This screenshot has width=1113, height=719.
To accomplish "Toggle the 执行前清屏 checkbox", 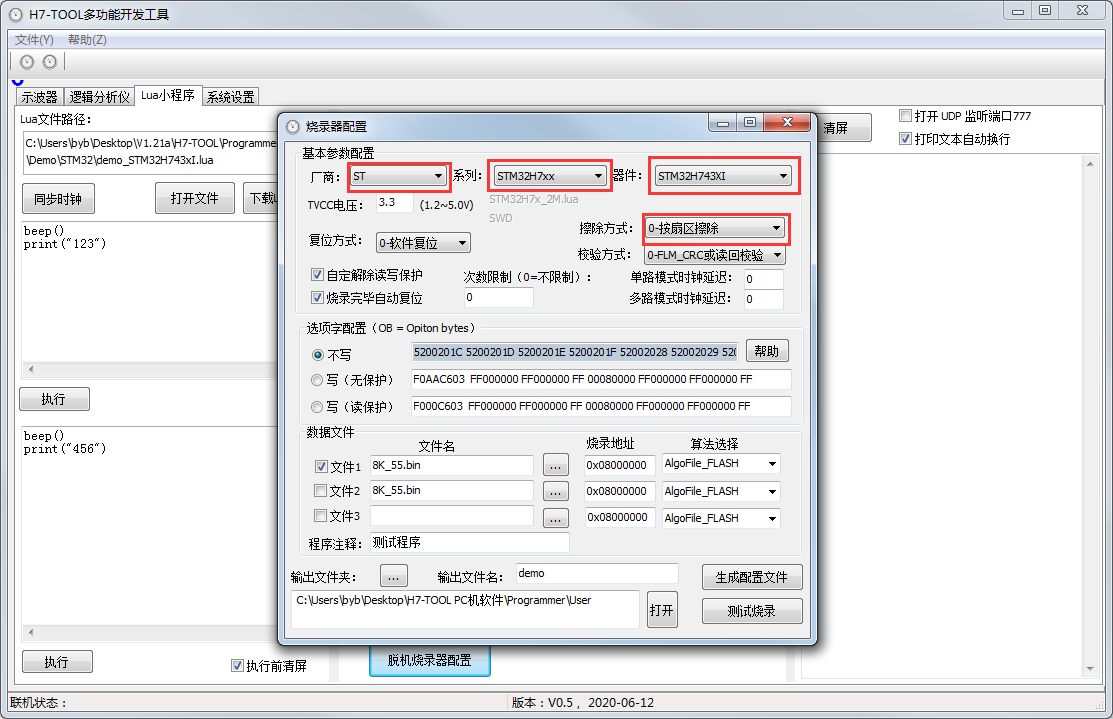I will tap(238, 665).
